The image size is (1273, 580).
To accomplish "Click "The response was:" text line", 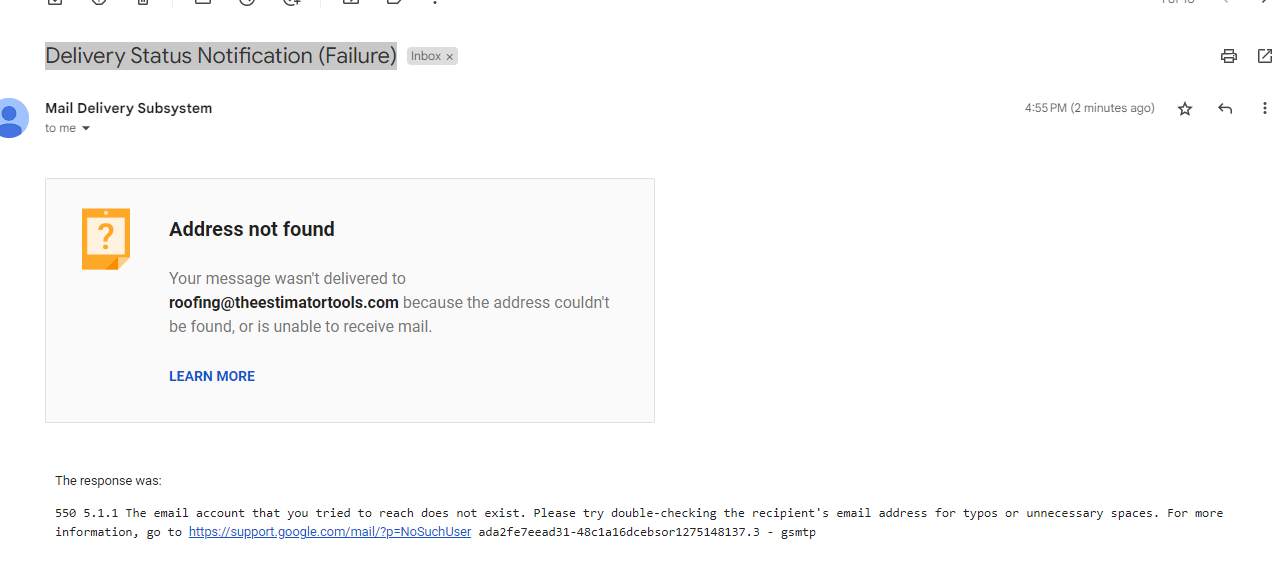I will pyautogui.click(x=108, y=481).
